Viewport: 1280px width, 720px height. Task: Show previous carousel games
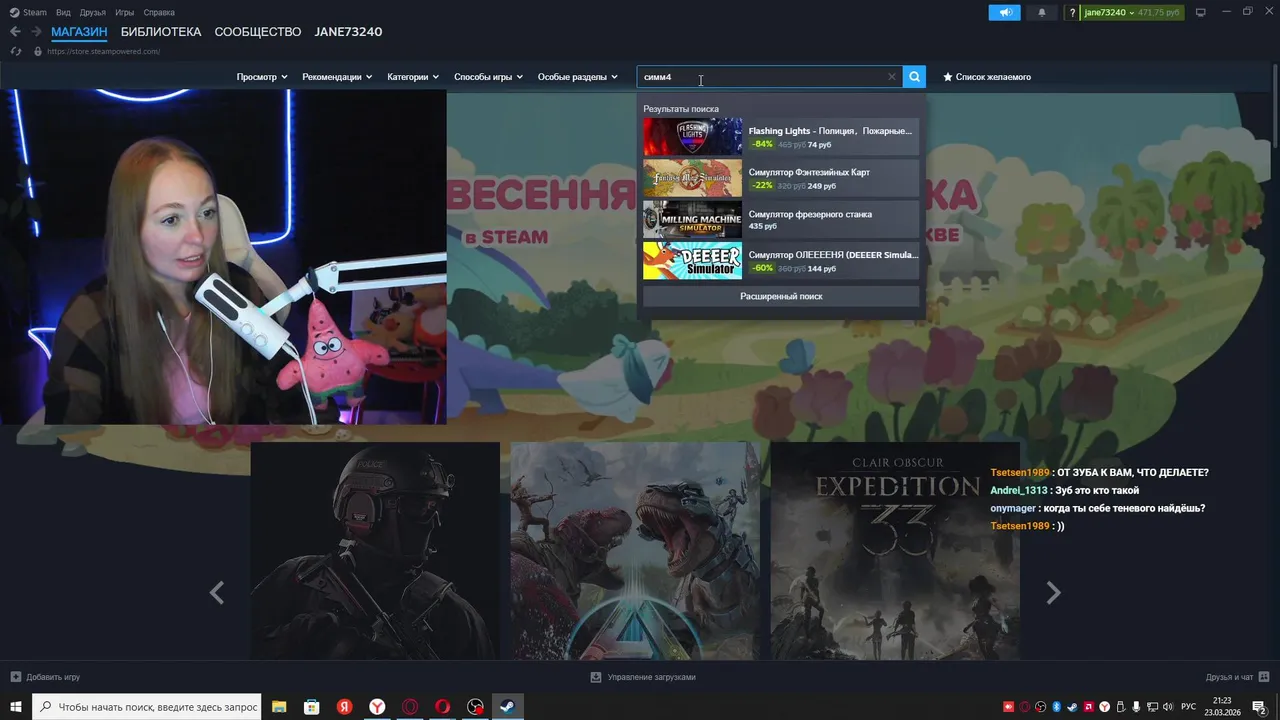217,593
